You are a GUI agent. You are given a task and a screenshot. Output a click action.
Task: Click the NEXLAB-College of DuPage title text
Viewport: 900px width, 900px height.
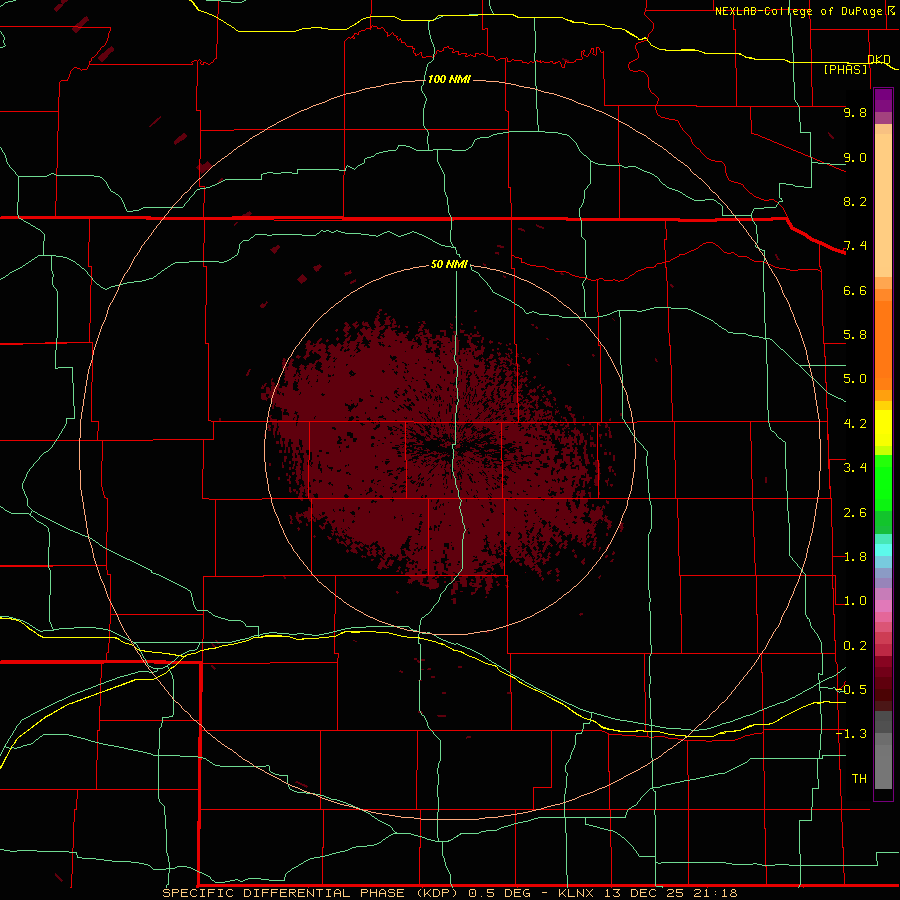(799, 11)
